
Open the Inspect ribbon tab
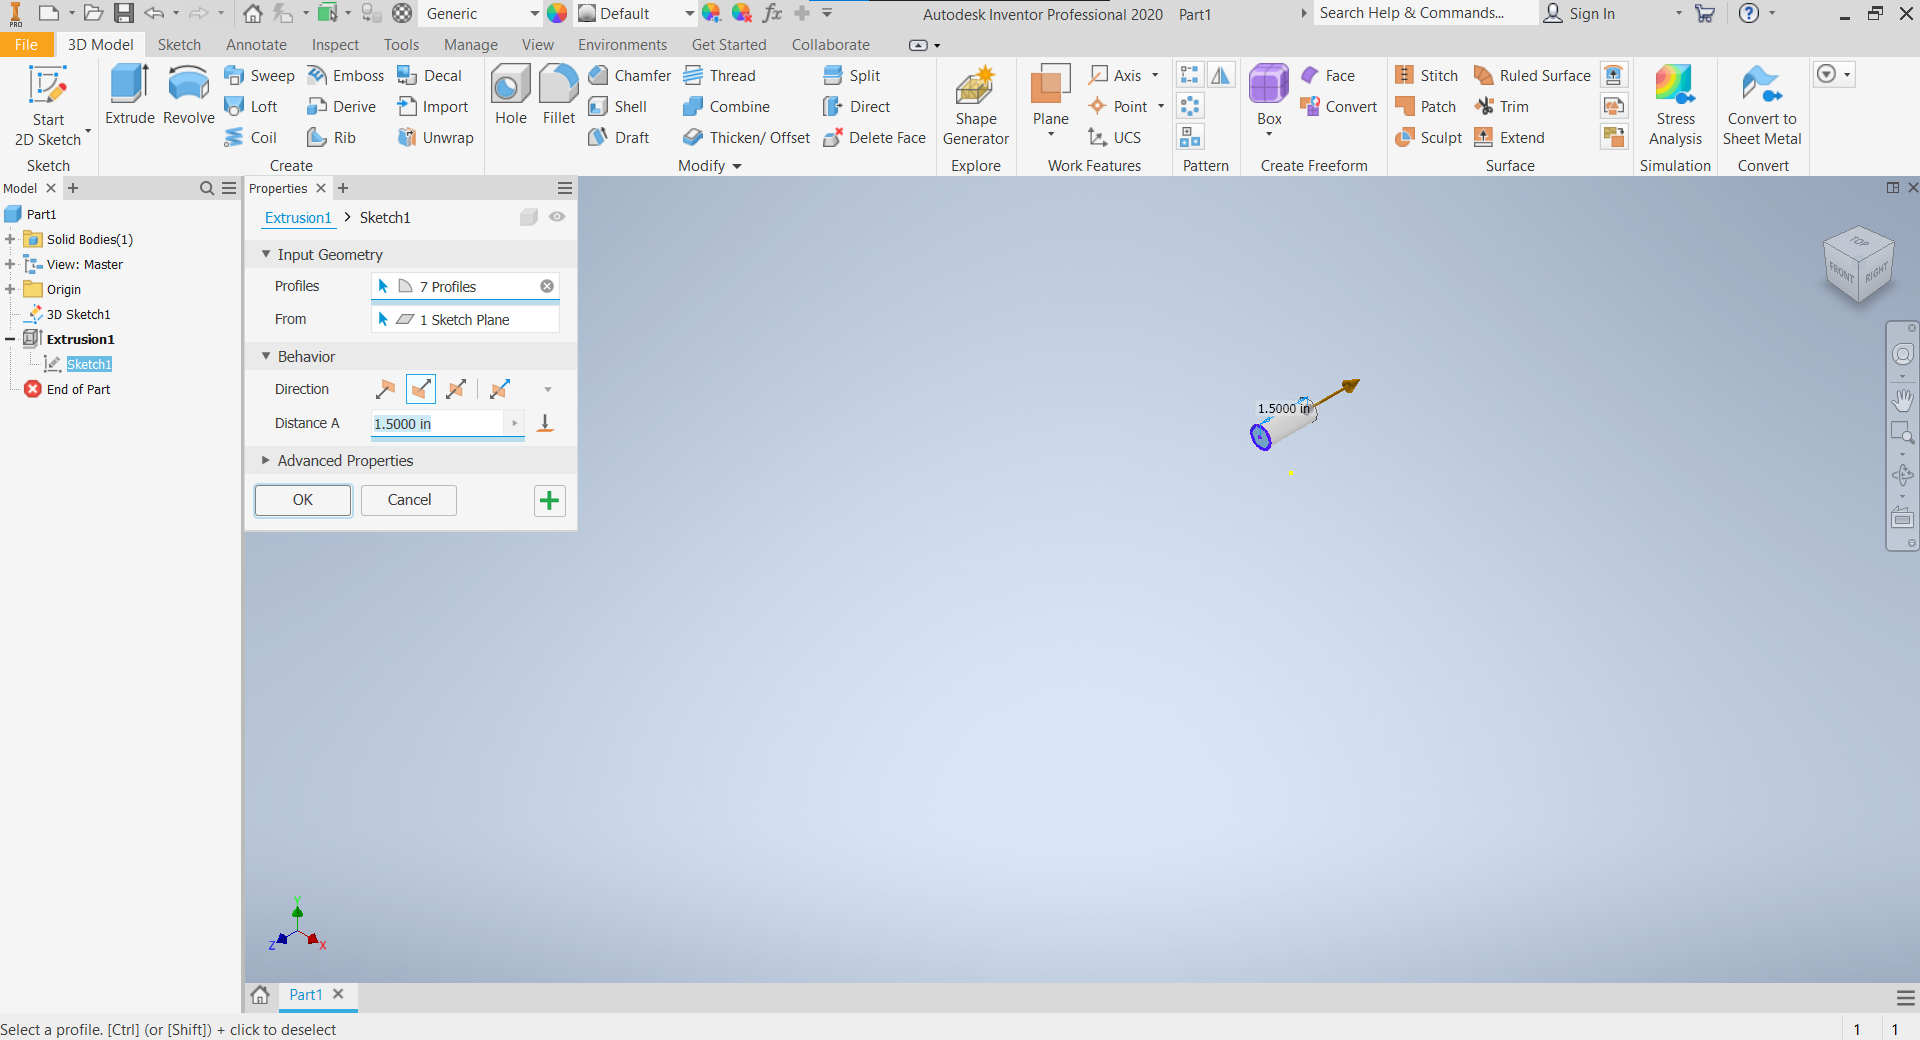click(x=335, y=45)
